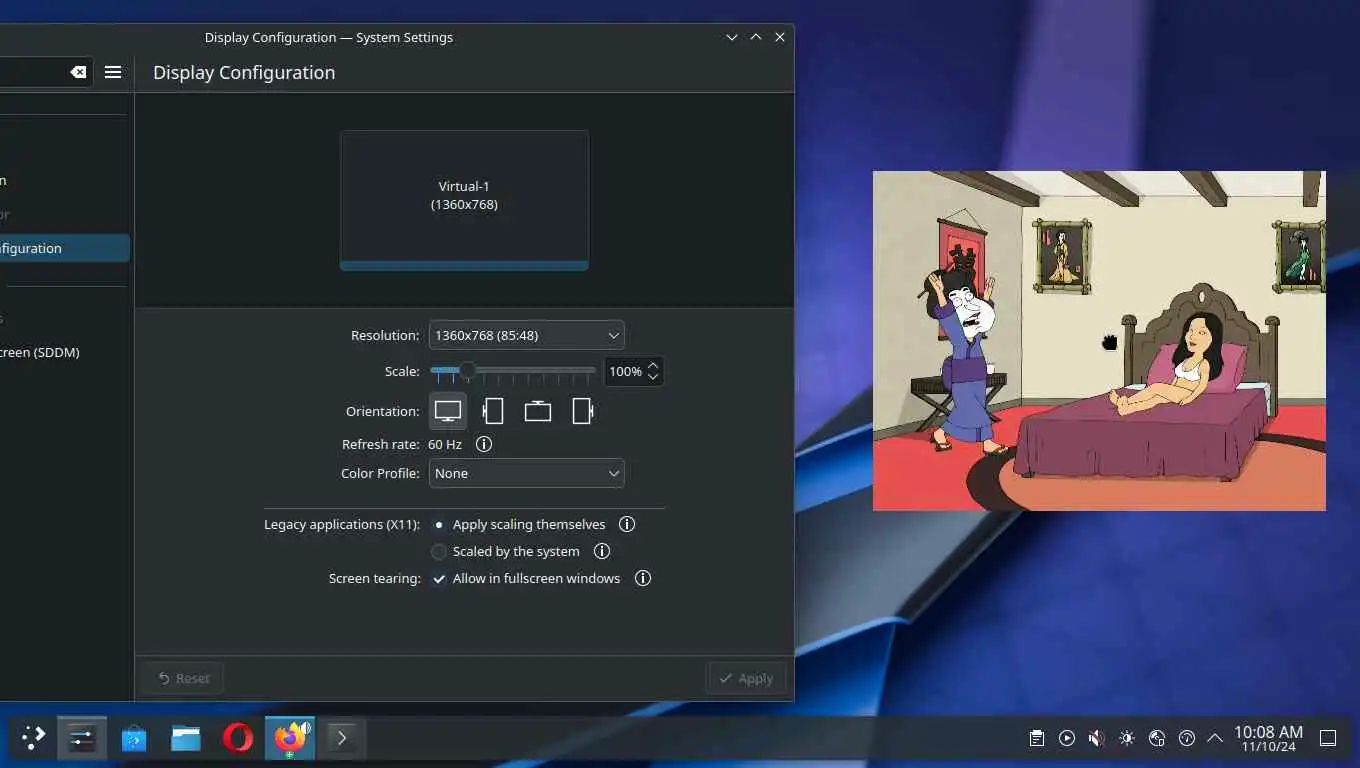Increase the scale percentage value
Viewport: 1360px width, 768px height.
653,365
